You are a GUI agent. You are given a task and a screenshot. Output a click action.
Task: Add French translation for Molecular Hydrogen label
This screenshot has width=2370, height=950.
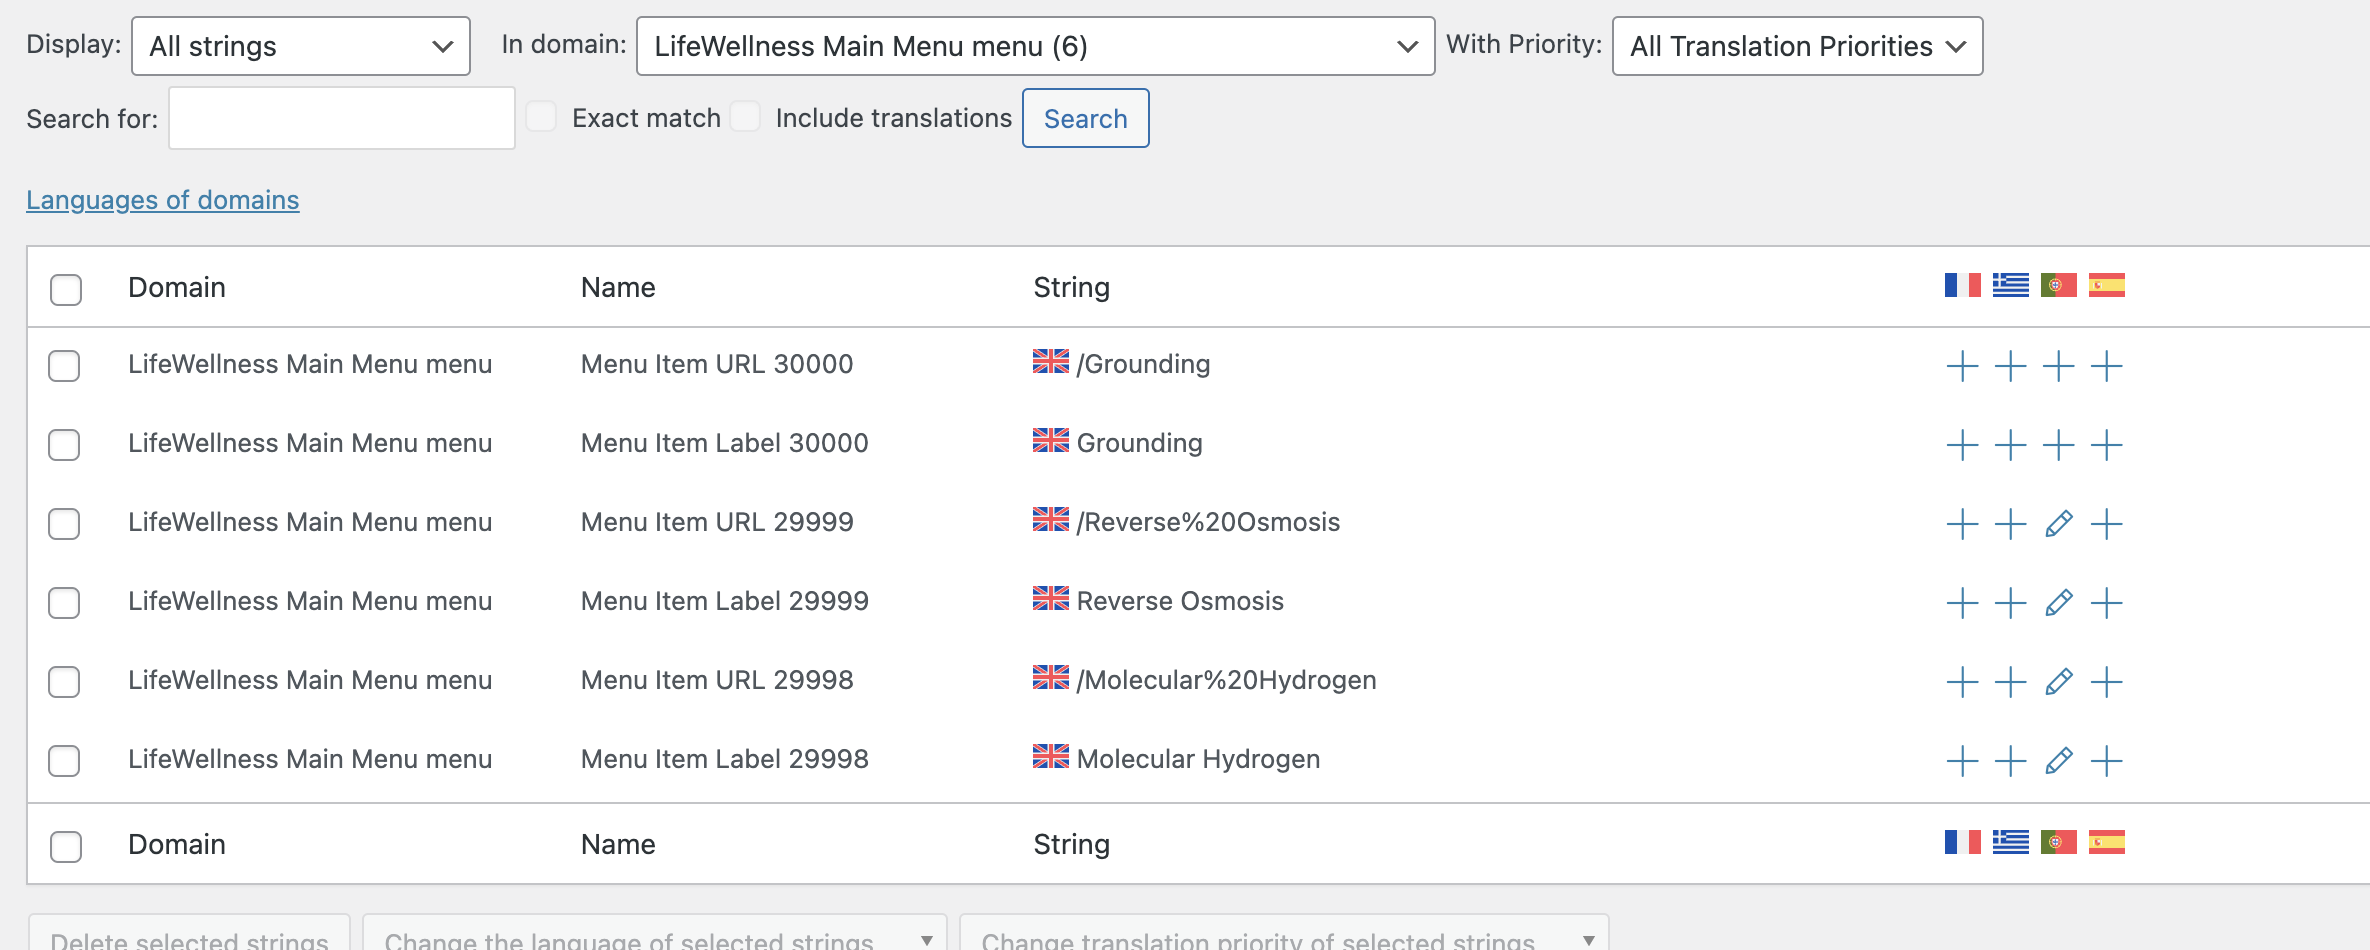pyautogui.click(x=1962, y=761)
